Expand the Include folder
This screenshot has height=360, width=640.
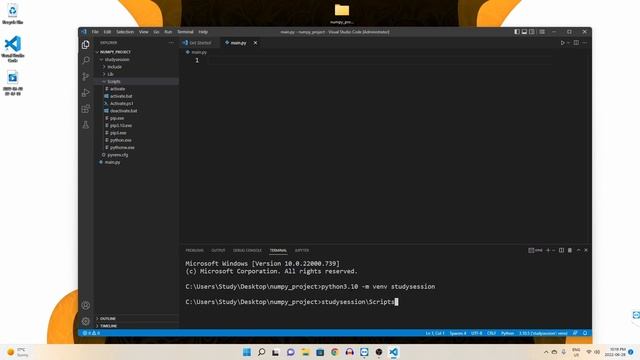pos(137,67)
